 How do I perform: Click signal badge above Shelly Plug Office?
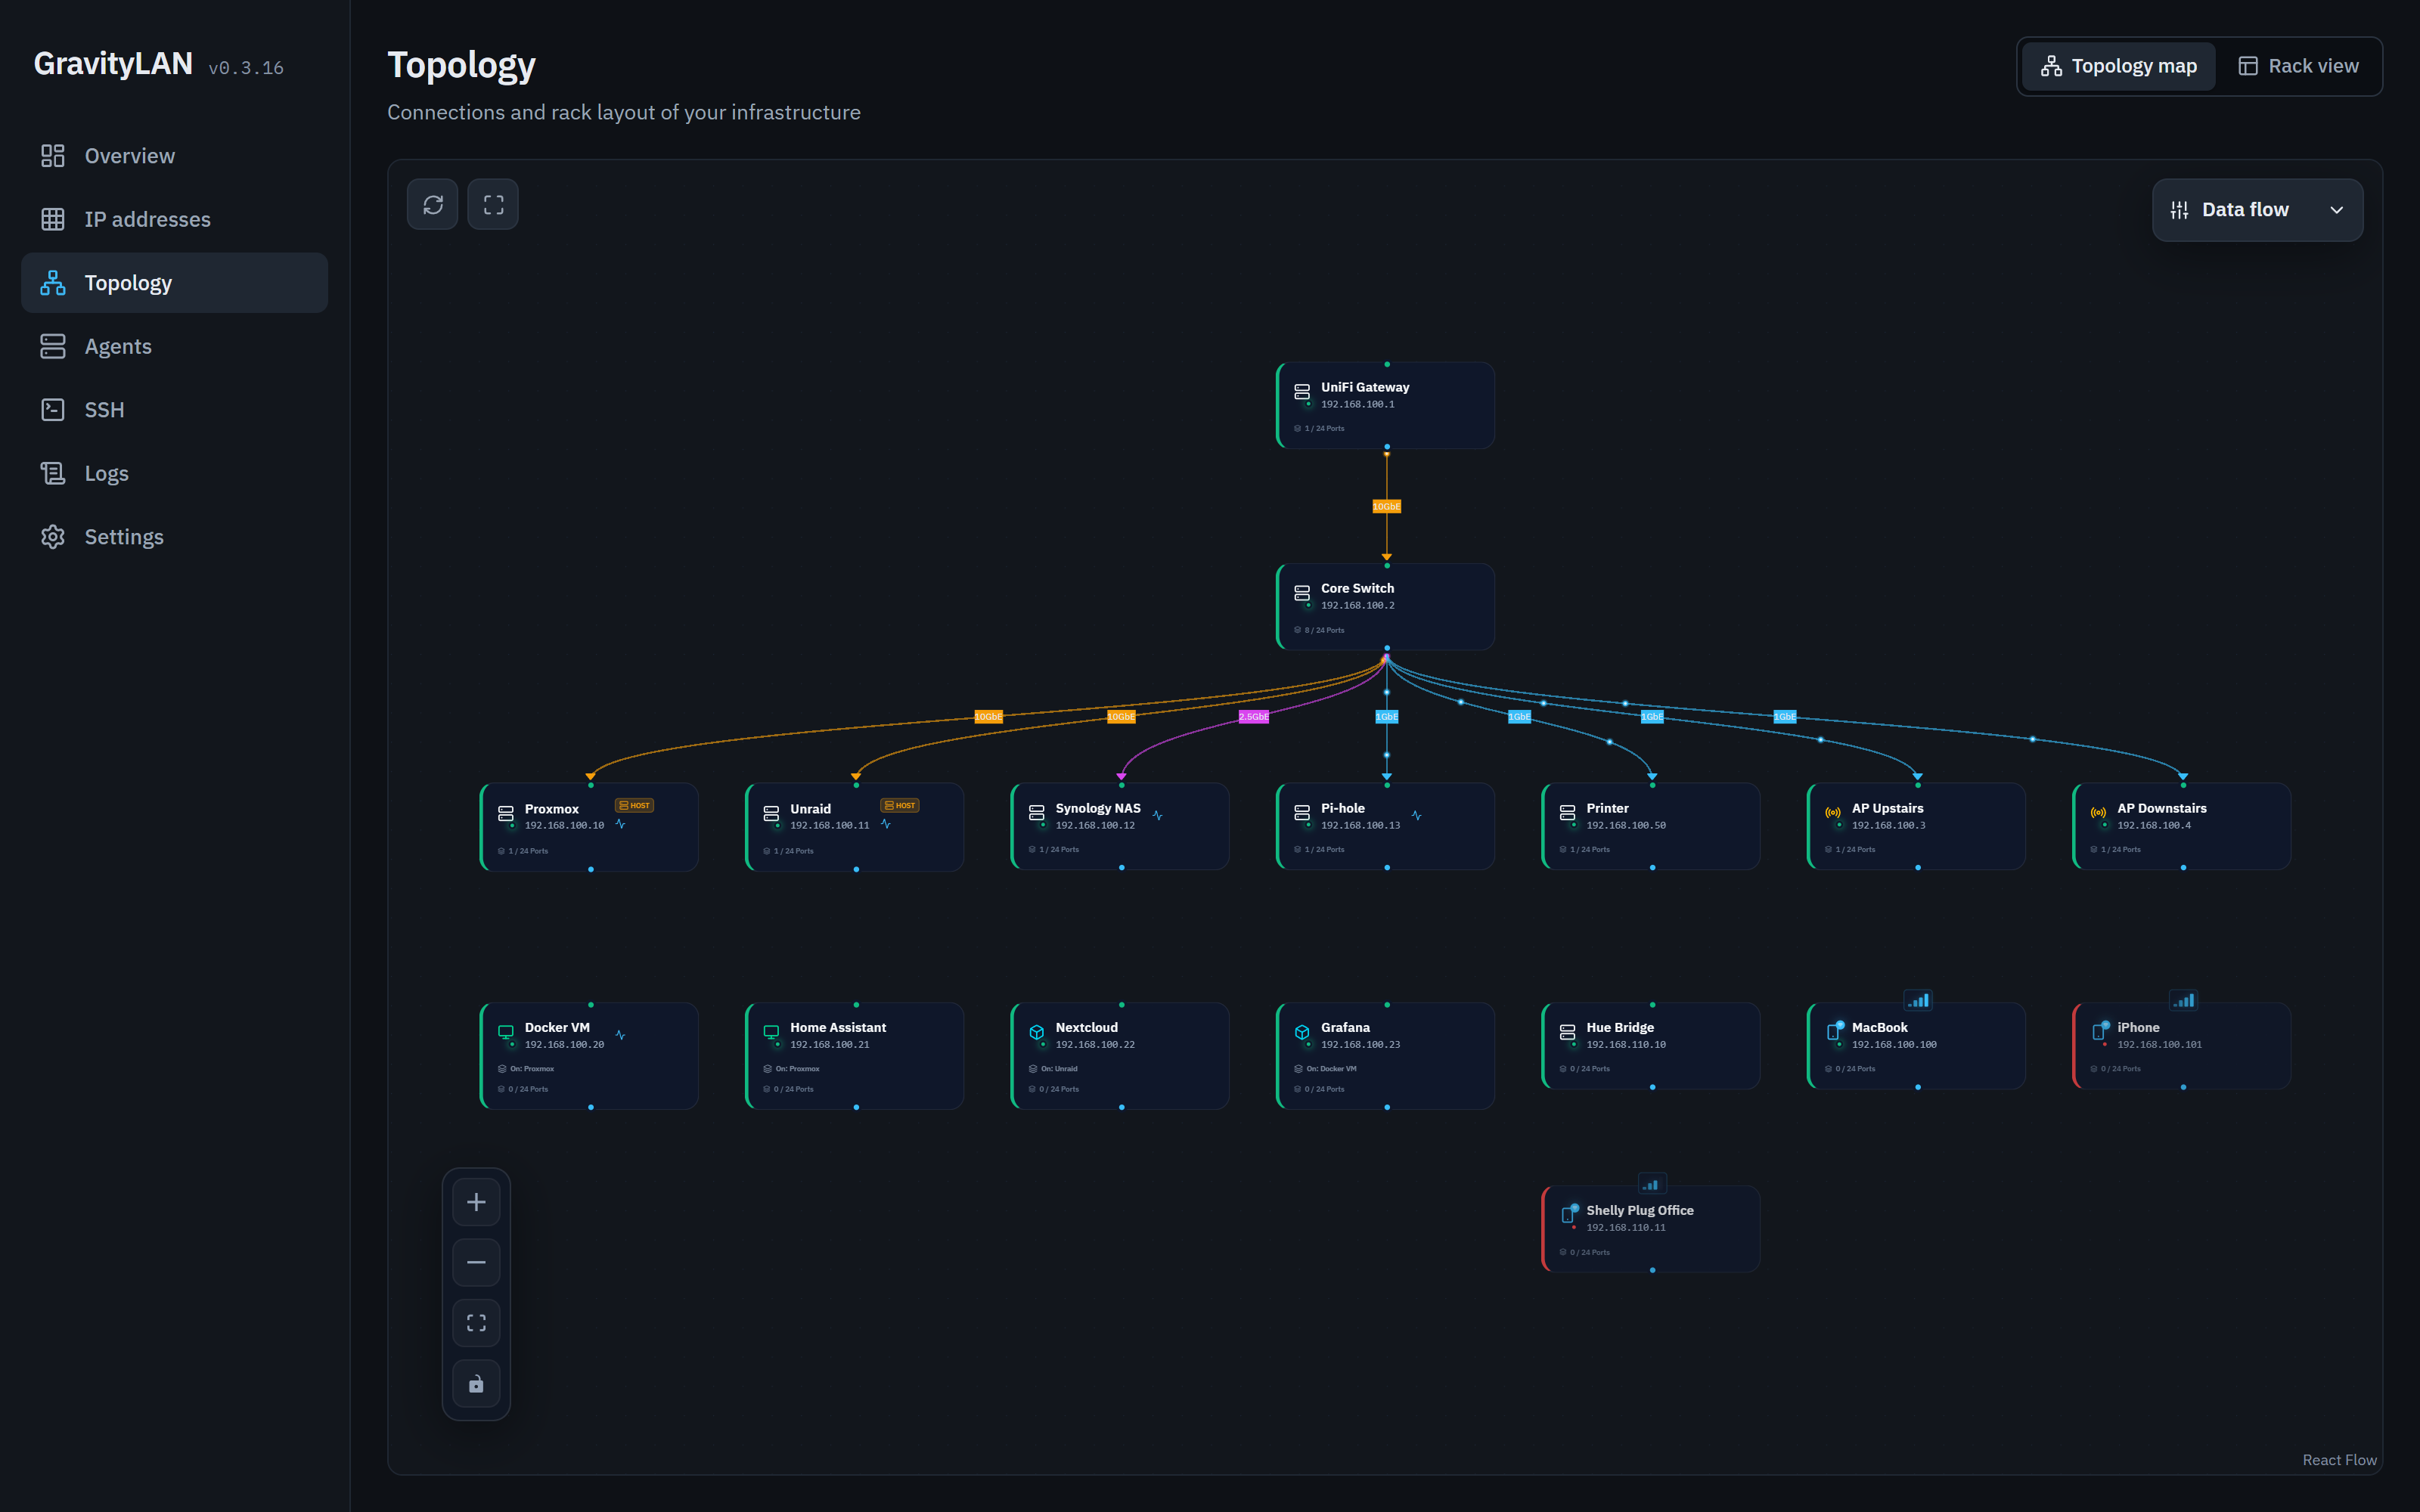tap(1652, 1184)
